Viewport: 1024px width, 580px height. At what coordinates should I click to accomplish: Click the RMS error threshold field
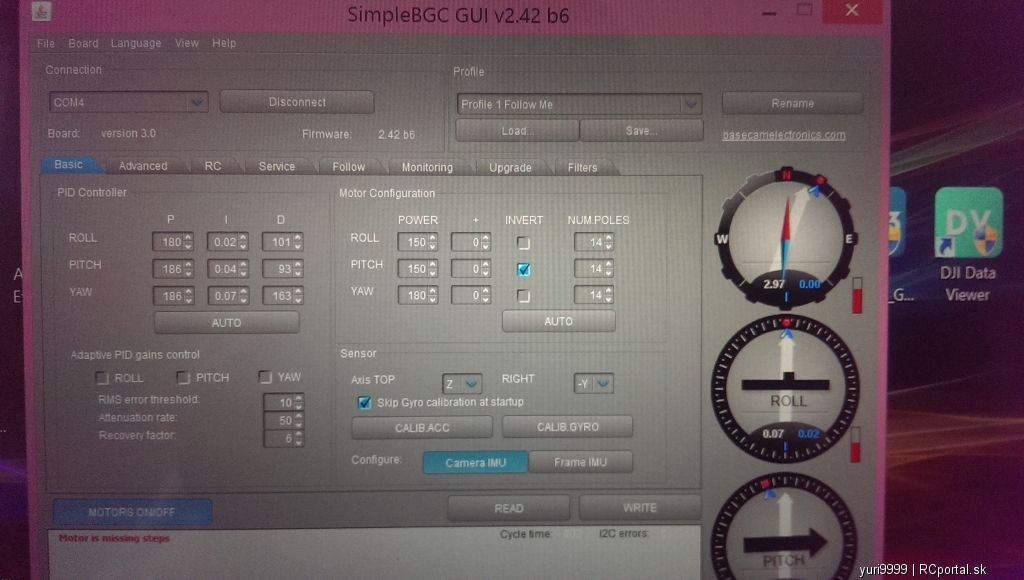click(283, 402)
